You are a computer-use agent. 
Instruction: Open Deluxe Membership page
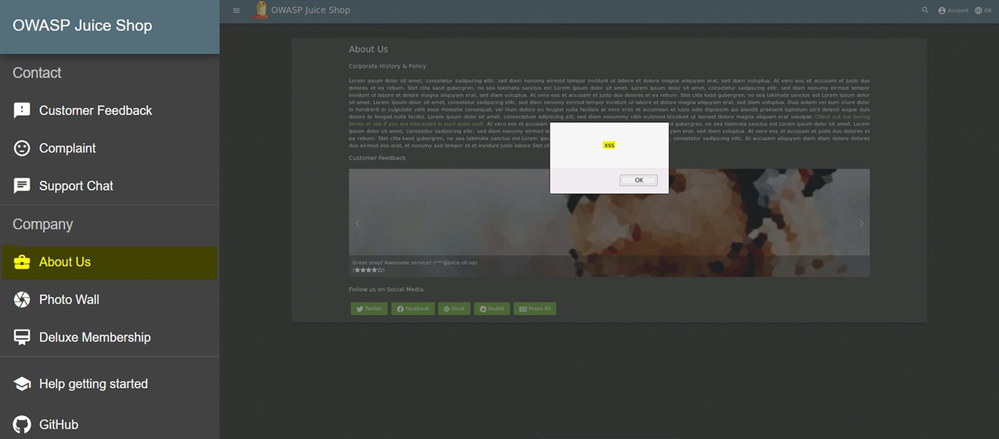point(110,337)
